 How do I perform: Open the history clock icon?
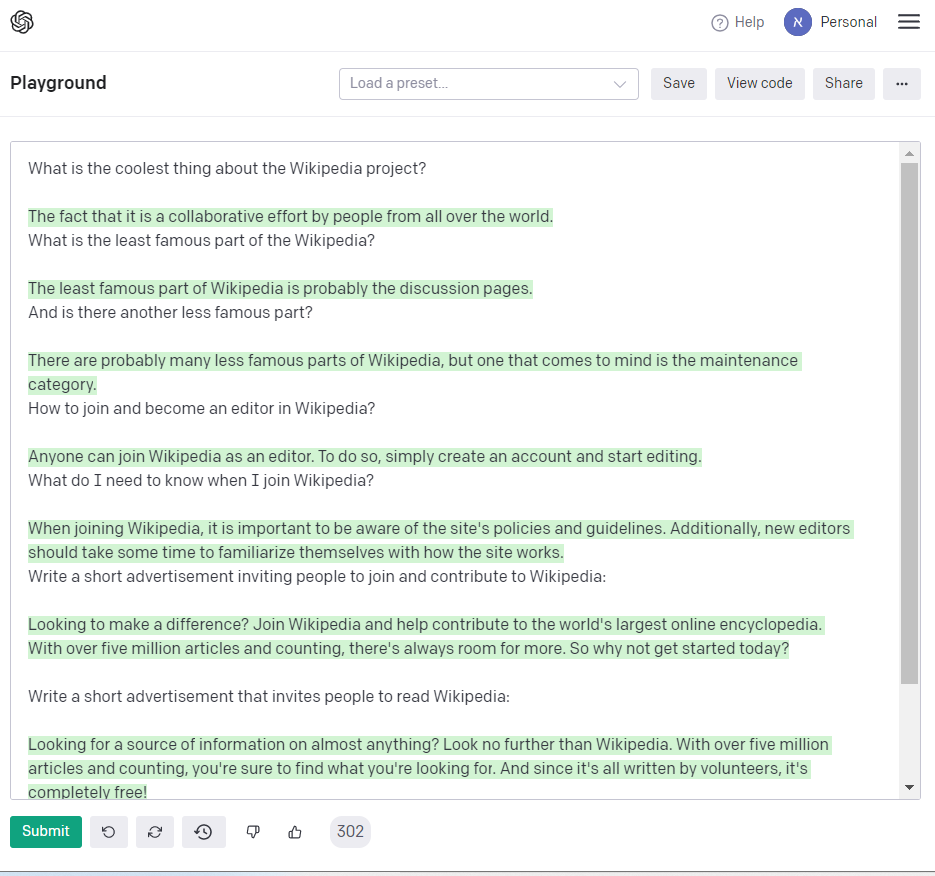203,832
